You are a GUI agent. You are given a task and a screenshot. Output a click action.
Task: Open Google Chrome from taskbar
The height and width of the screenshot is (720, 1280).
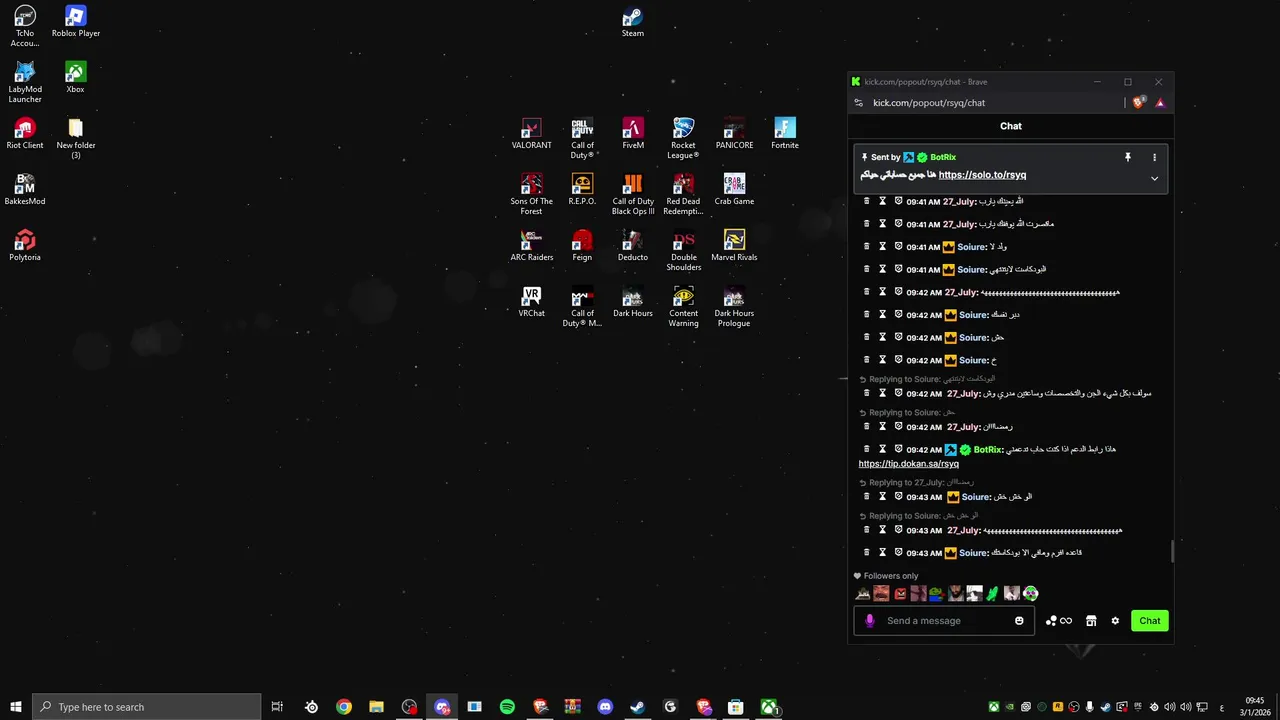[x=344, y=707]
